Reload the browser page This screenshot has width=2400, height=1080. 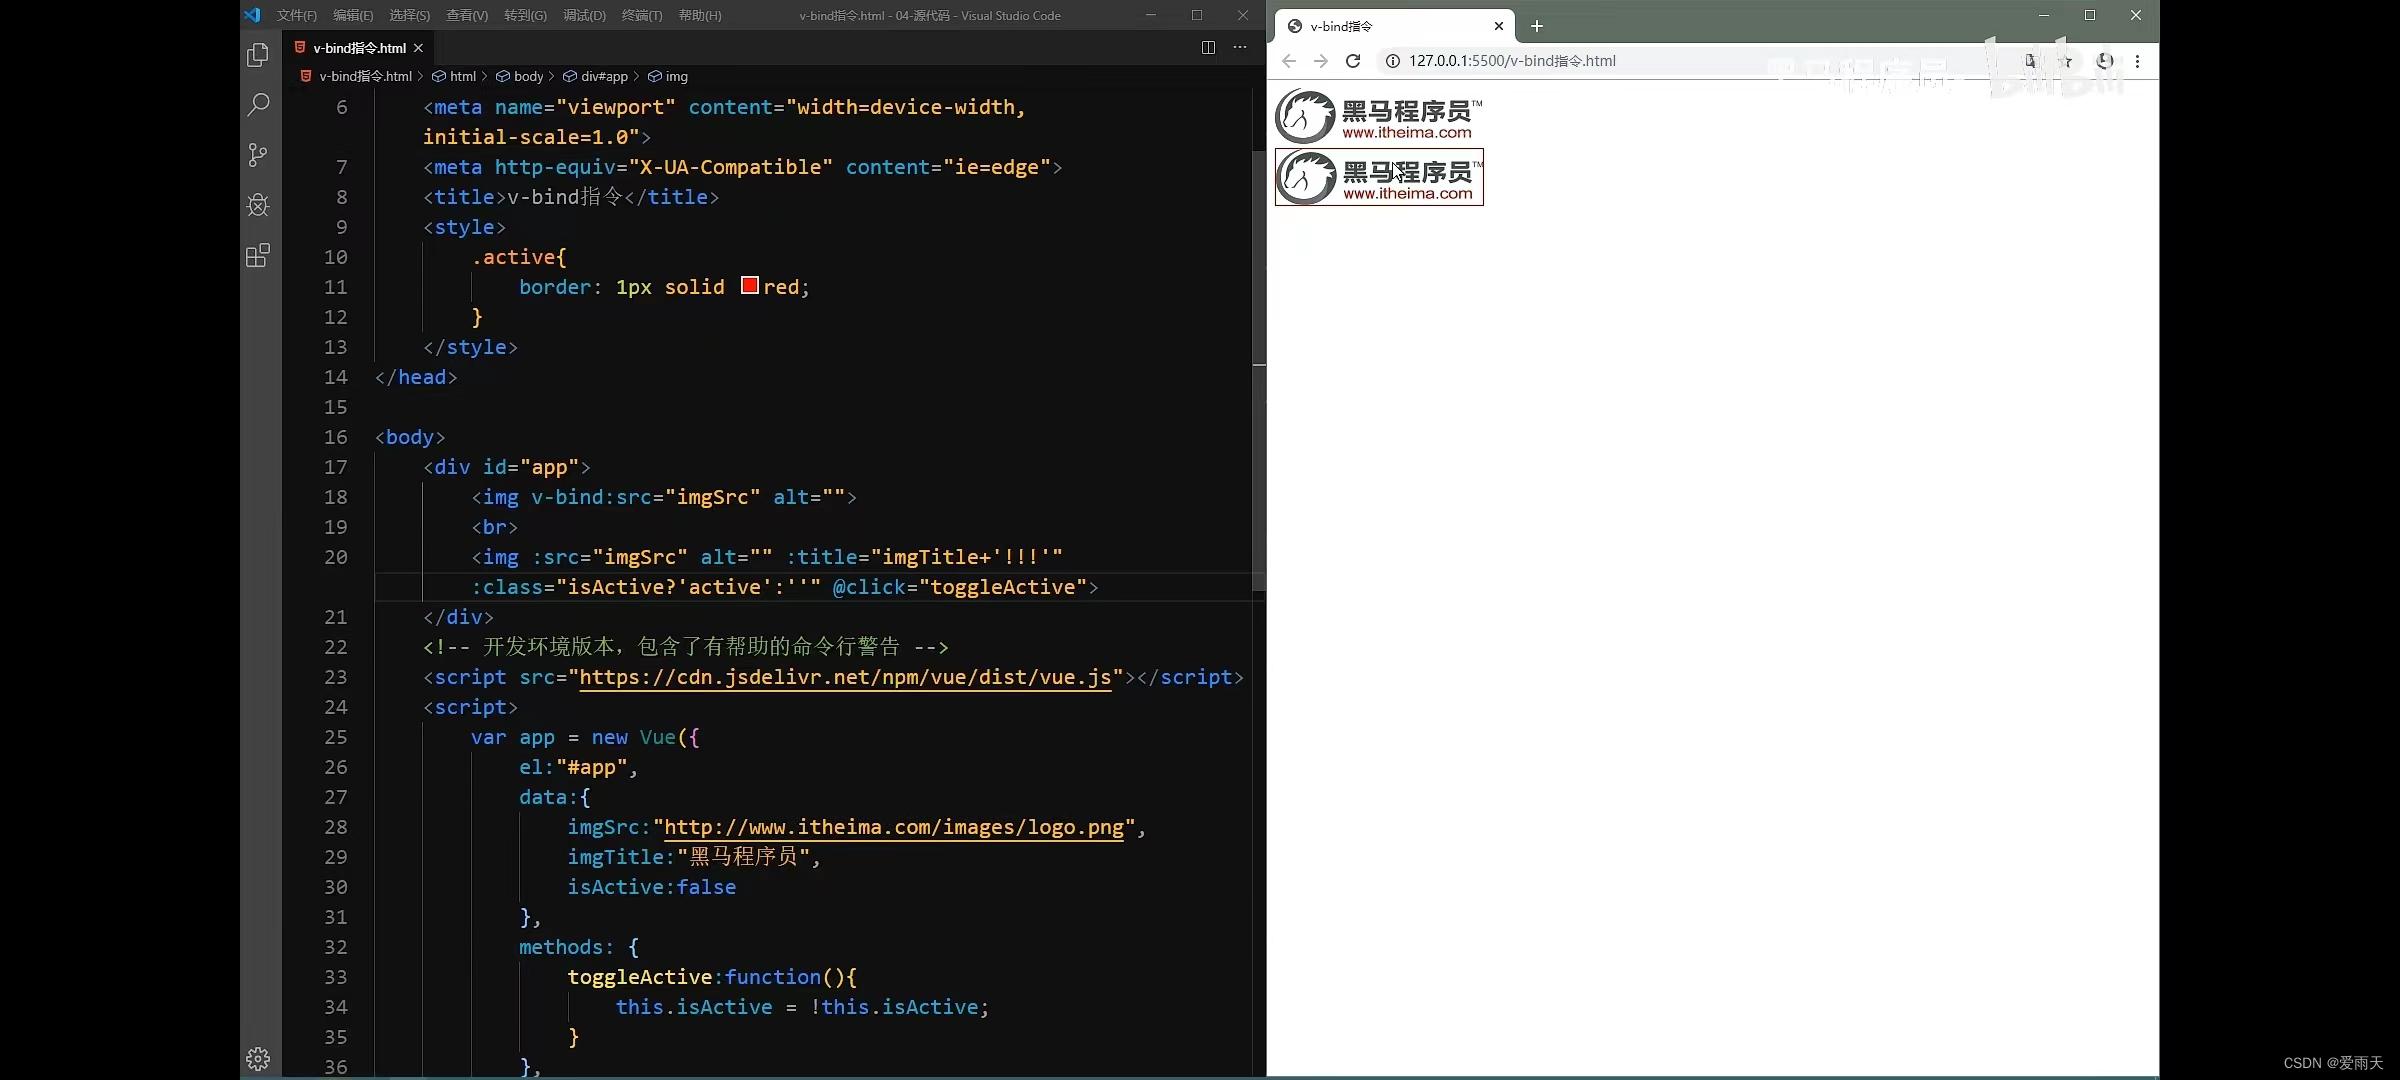pos(1353,61)
